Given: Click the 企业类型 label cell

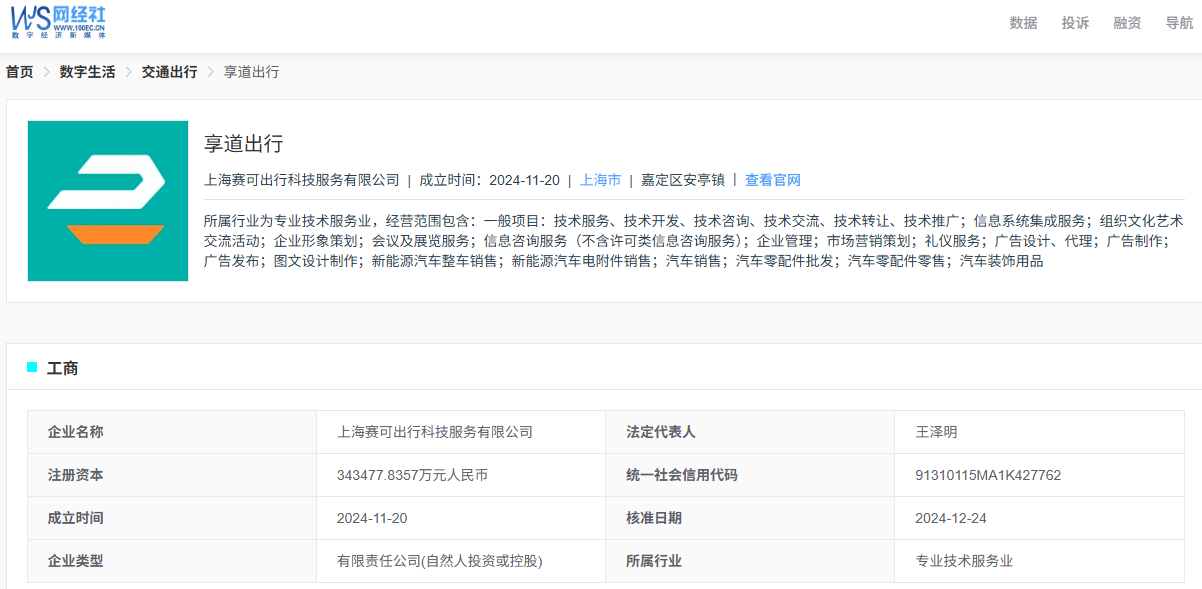Looking at the screenshot, I should click(x=172, y=561).
